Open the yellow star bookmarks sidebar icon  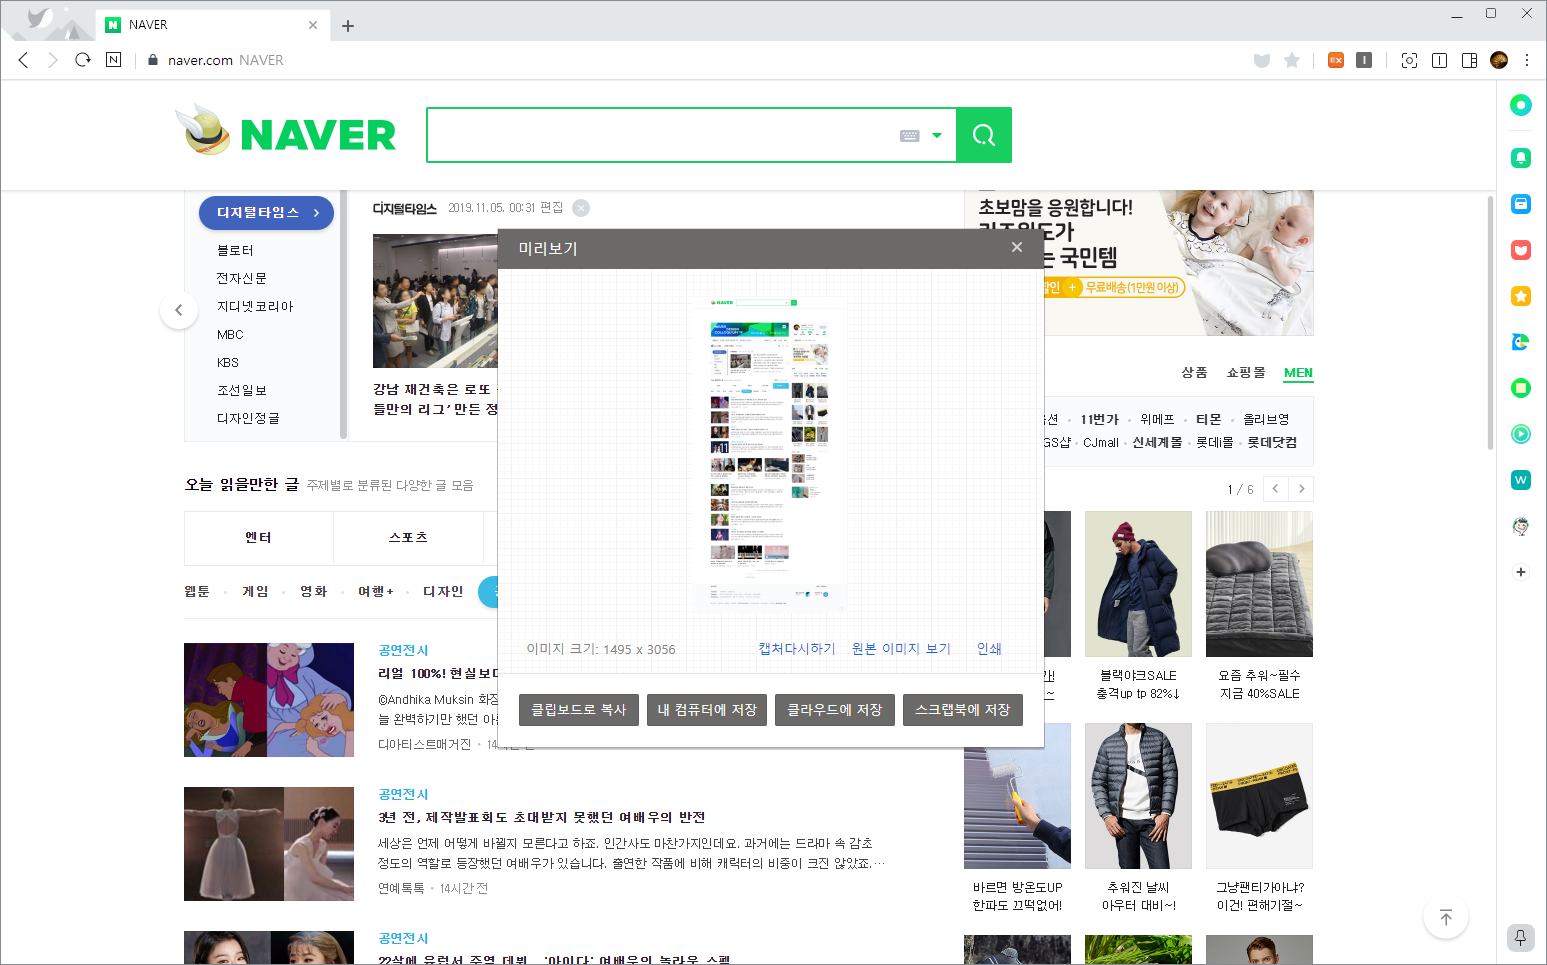point(1521,296)
